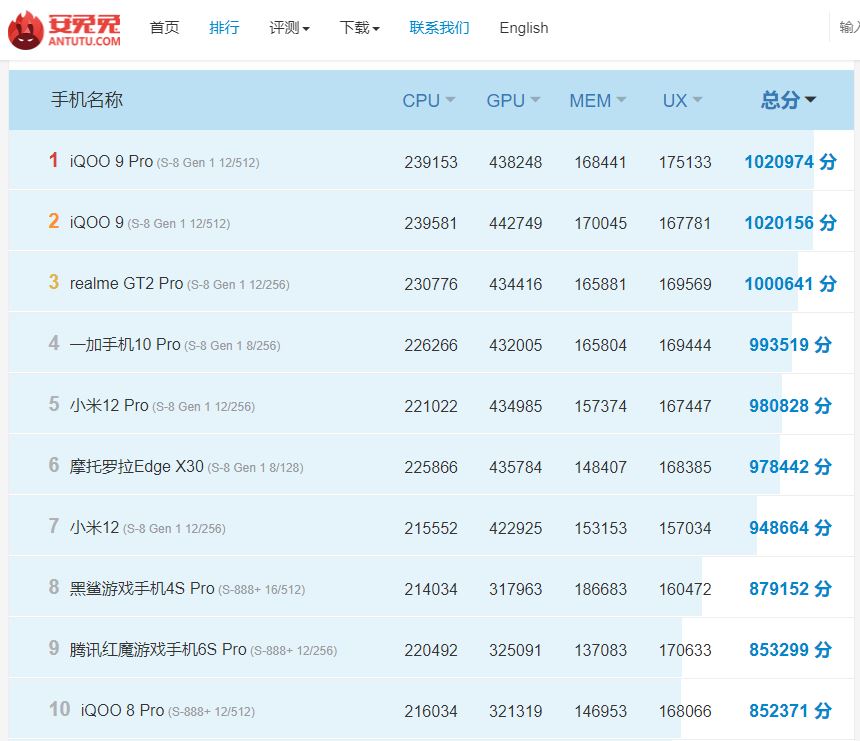
Task: Select the 小米12 (S-8 Gen 1 12/256) entry
Action: click(x=148, y=528)
